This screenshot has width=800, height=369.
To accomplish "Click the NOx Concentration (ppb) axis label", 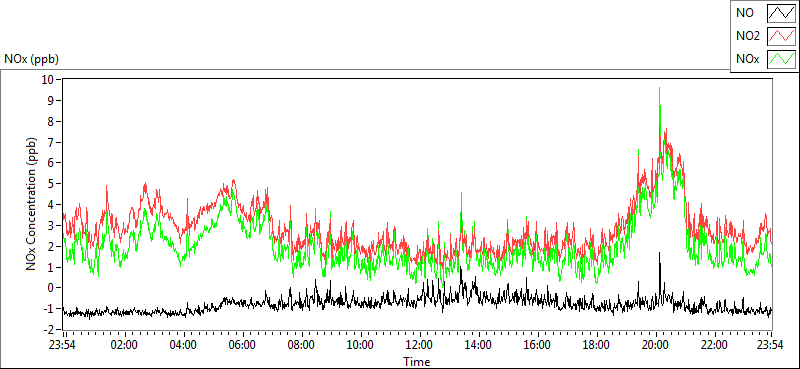I will point(32,203).
